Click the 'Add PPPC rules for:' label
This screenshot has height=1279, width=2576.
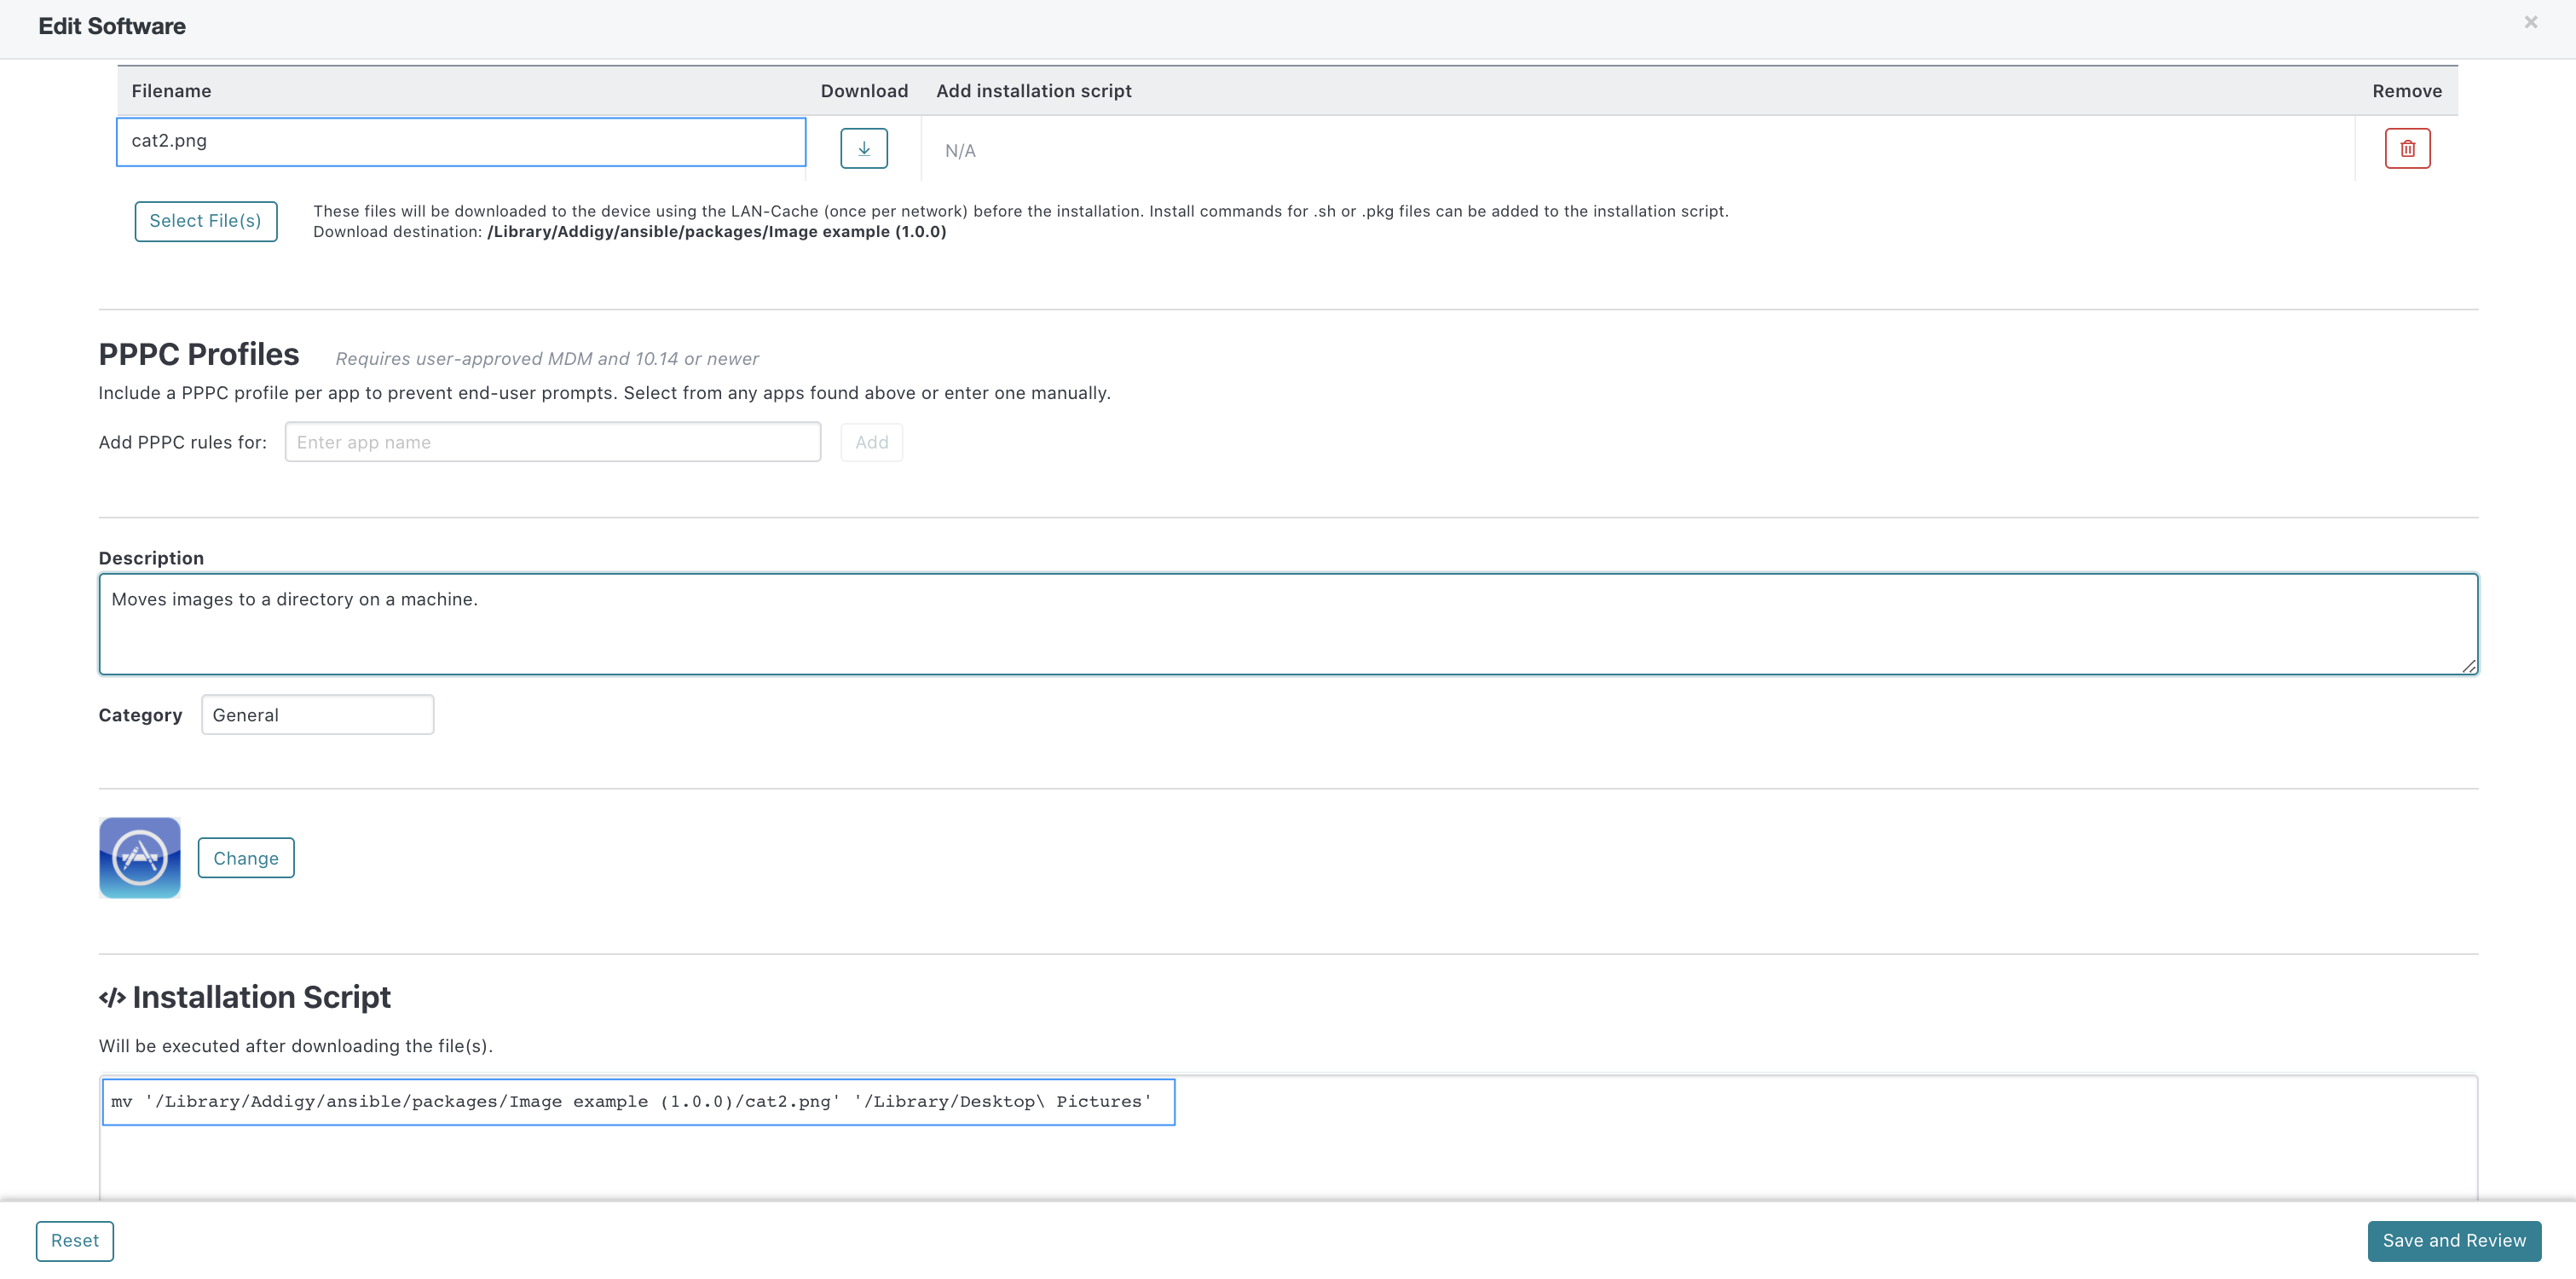(182, 442)
